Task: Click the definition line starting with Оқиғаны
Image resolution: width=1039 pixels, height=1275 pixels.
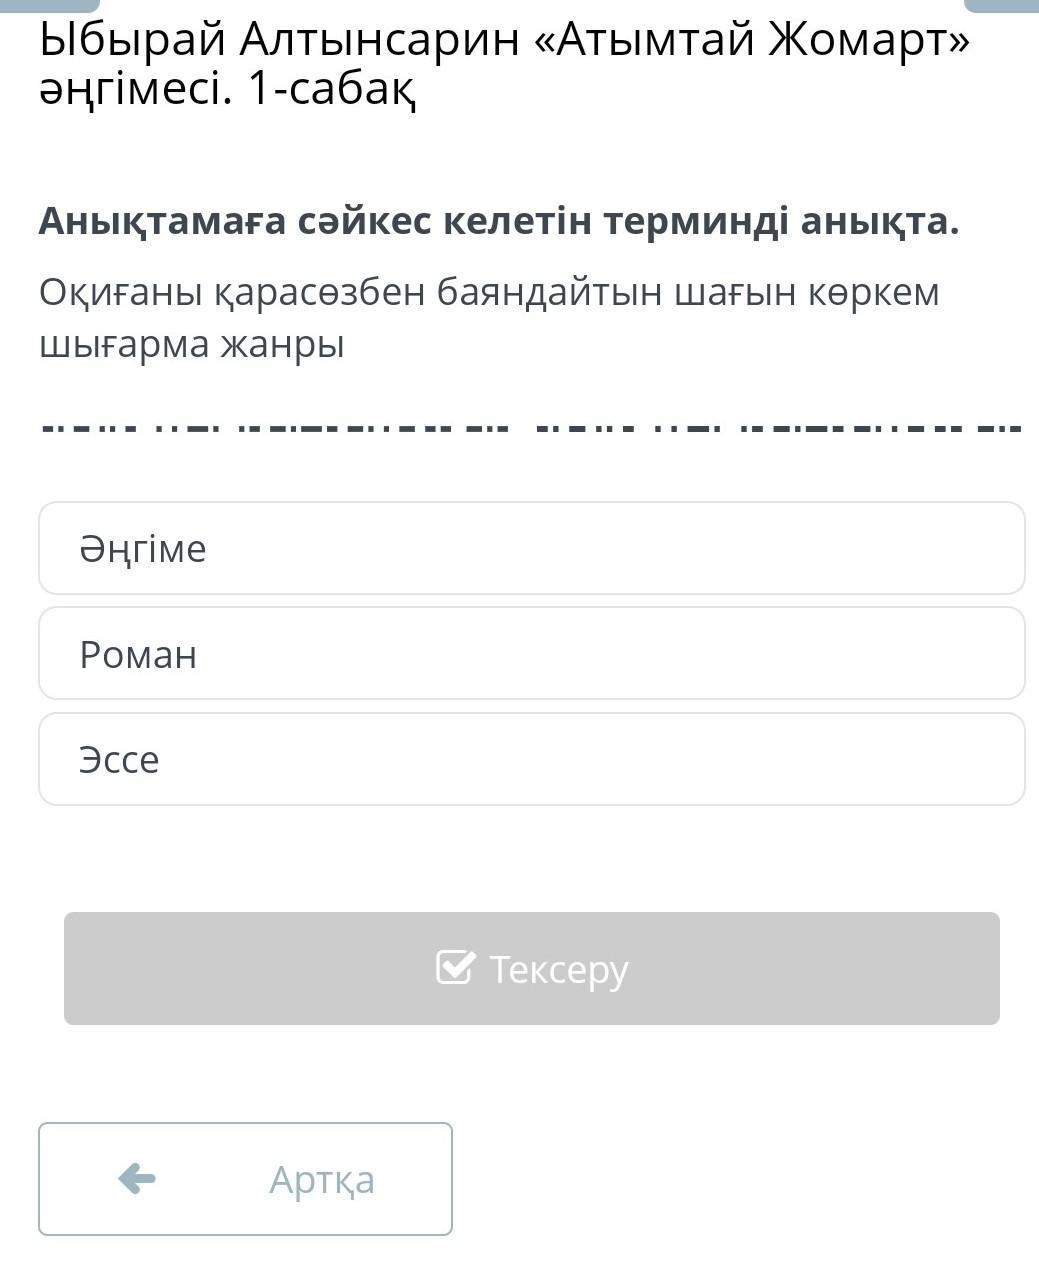Action: pyautogui.click(x=489, y=292)
